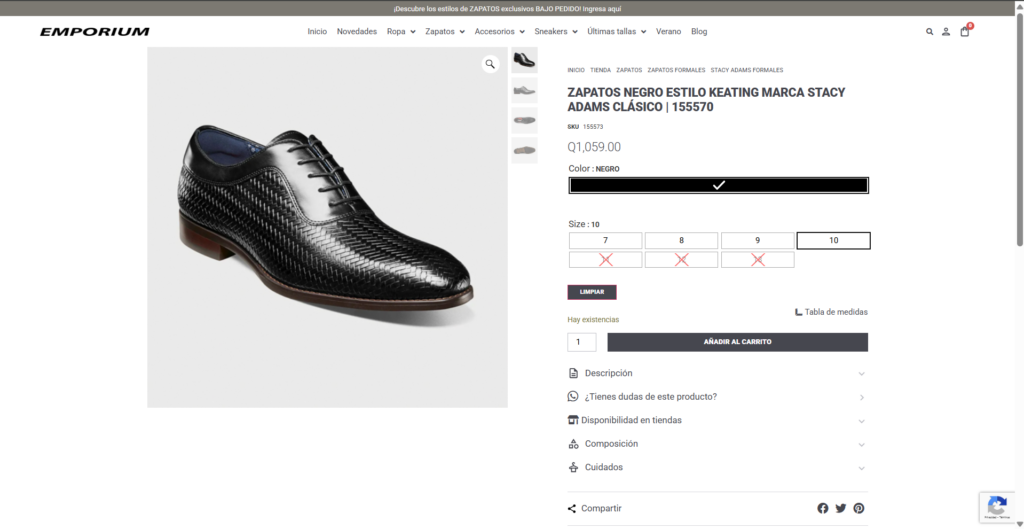Open the Blog menu item
Image resolution: width=1024 pixels, height=529 pixels.
click(x=699, y=31)
